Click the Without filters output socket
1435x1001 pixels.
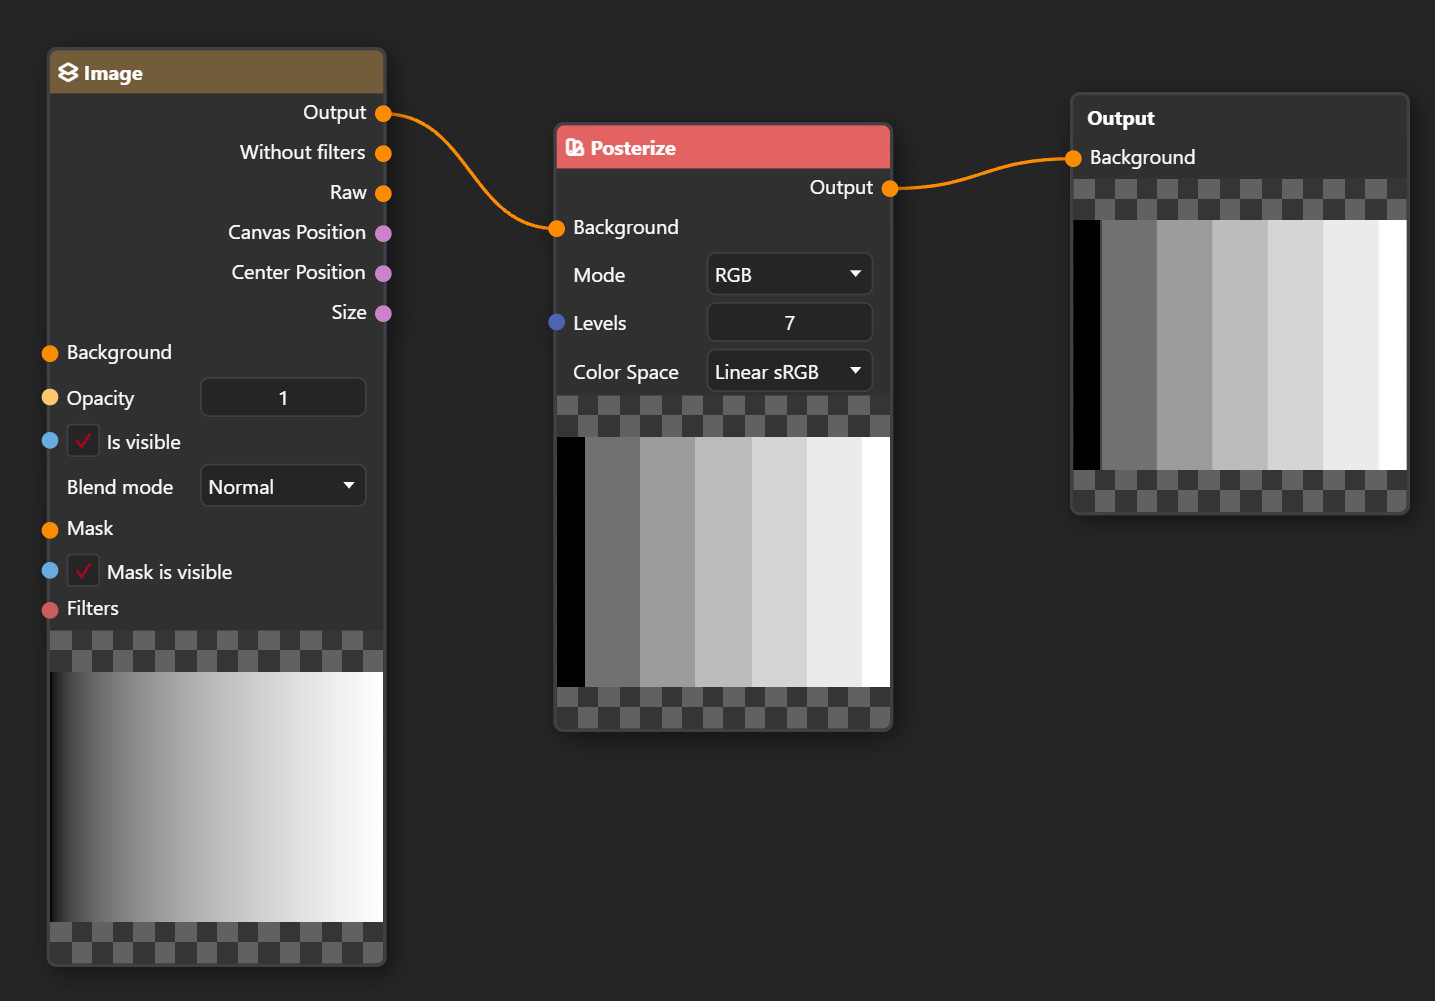[x=383, y=153]
